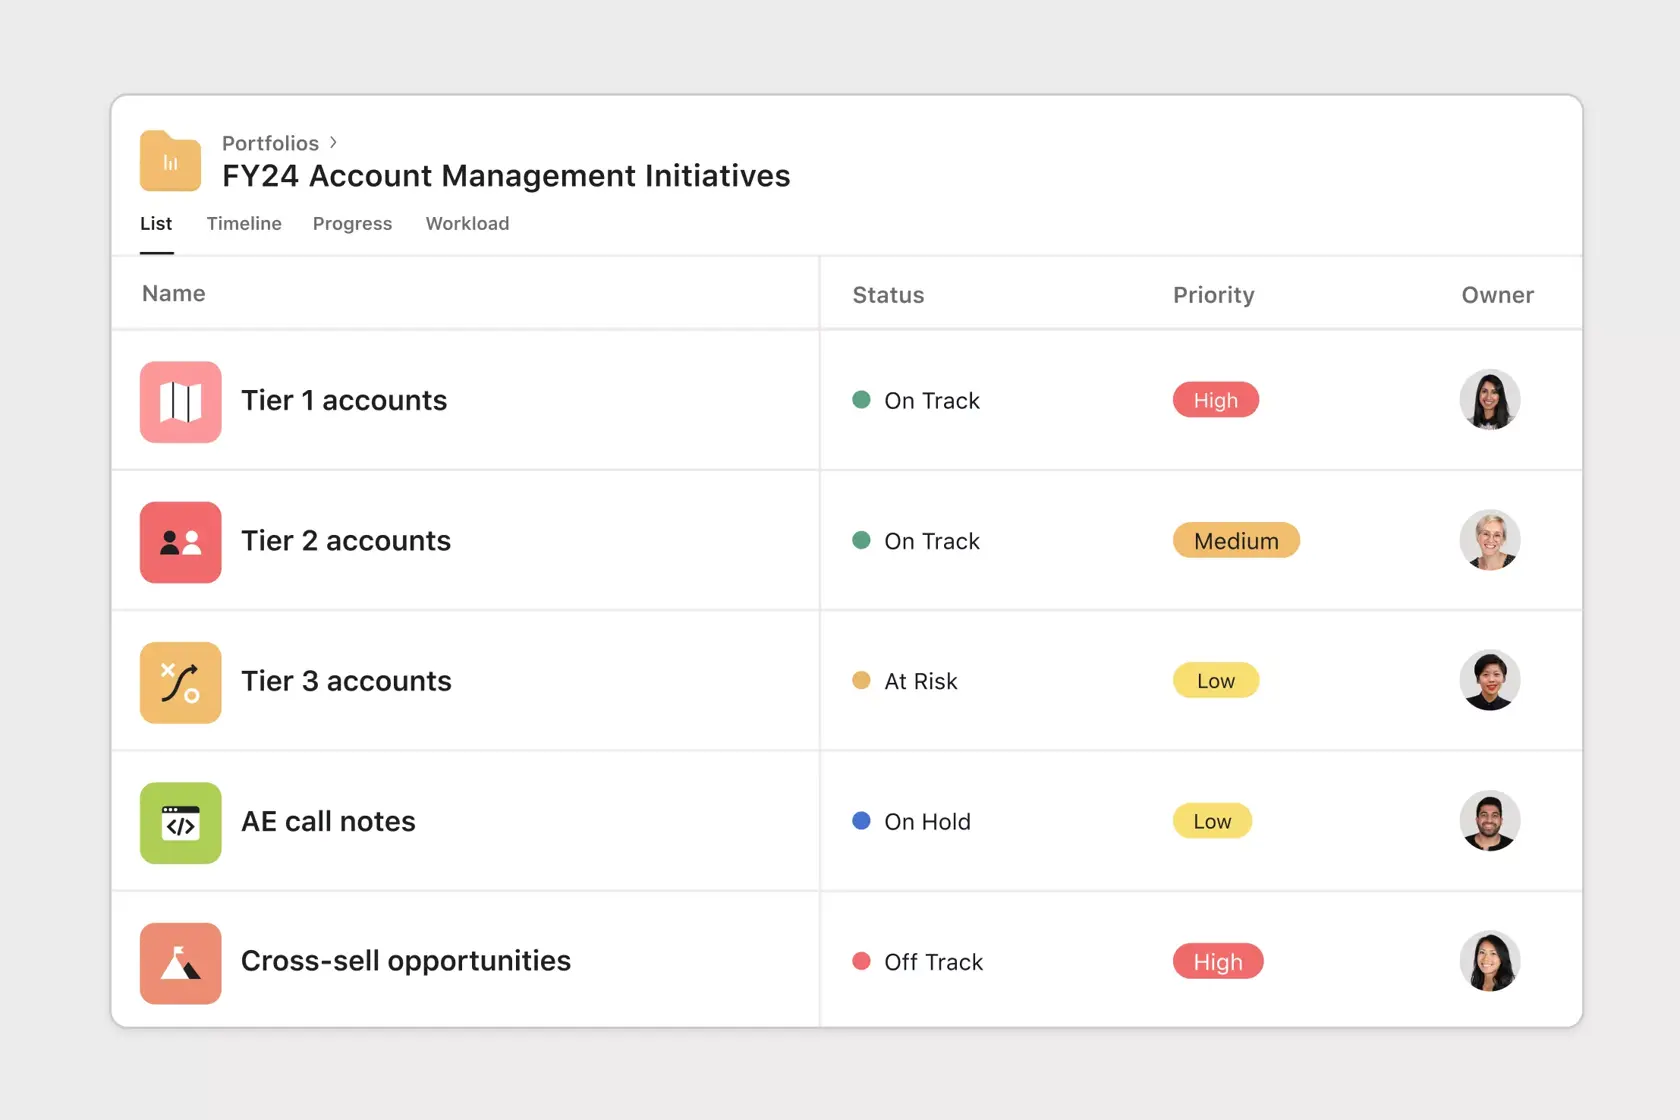The height and width of the screenshot is (1120, 1680).
Task: Select the Cross-sell opportunities mountain icon
Action: point(180,963)
